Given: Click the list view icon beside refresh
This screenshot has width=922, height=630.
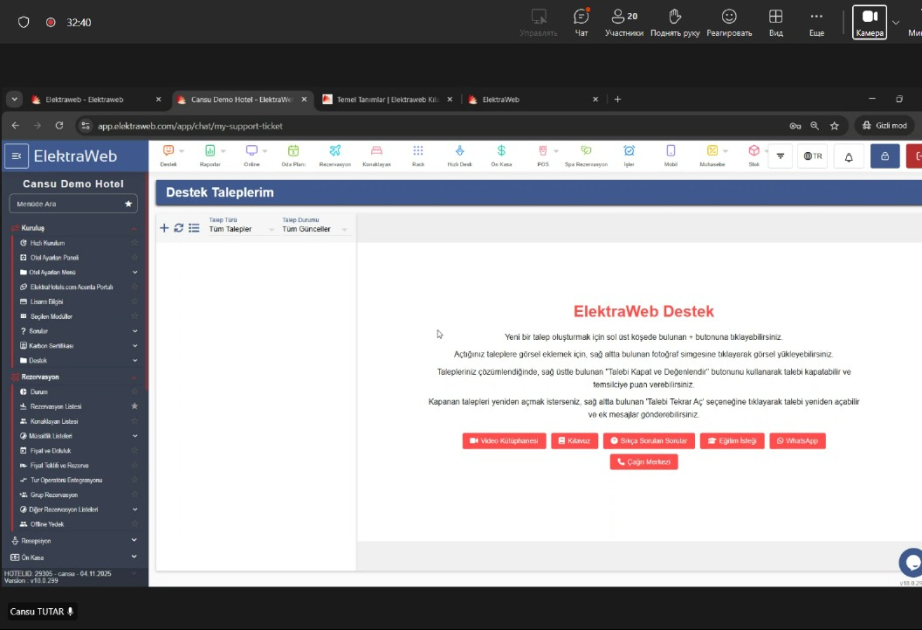Looking at the screenshot, I should pyautogui.click(x=194, y=228).
